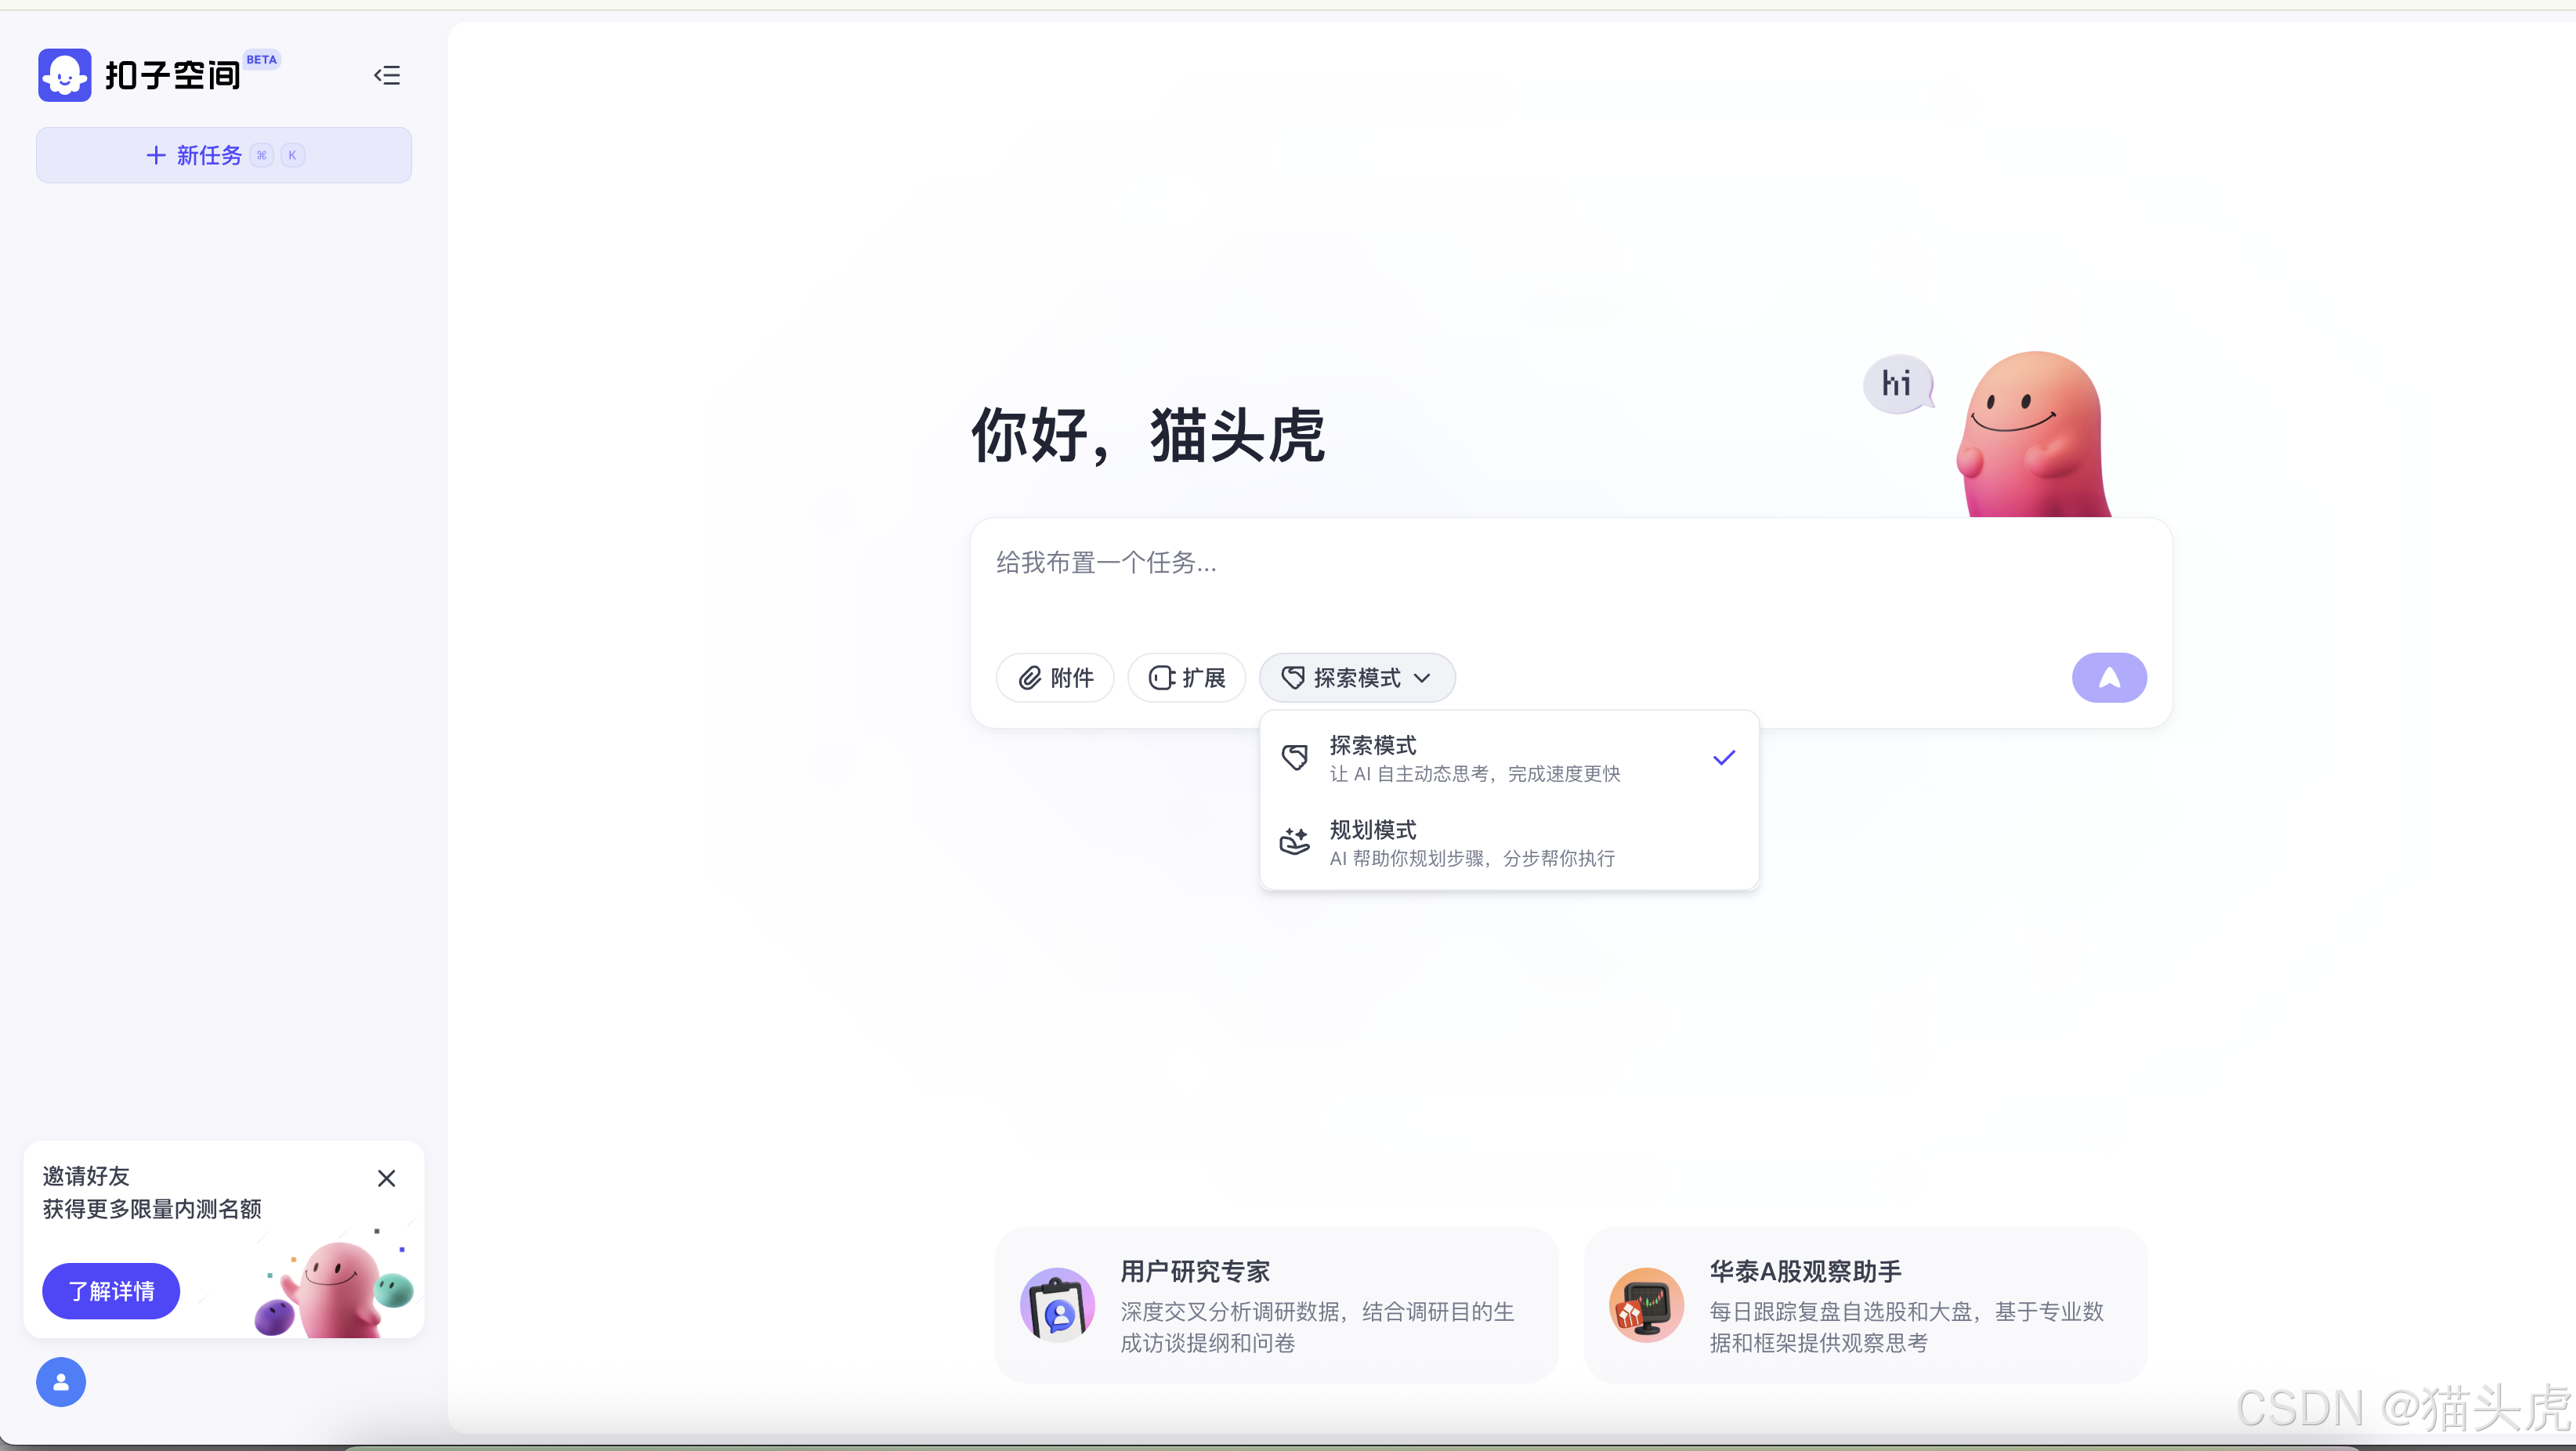The height and width of the screenshot is (1451, 2576).
Task: Click the 了解详情 button
Action: [x=111, y=1291]
